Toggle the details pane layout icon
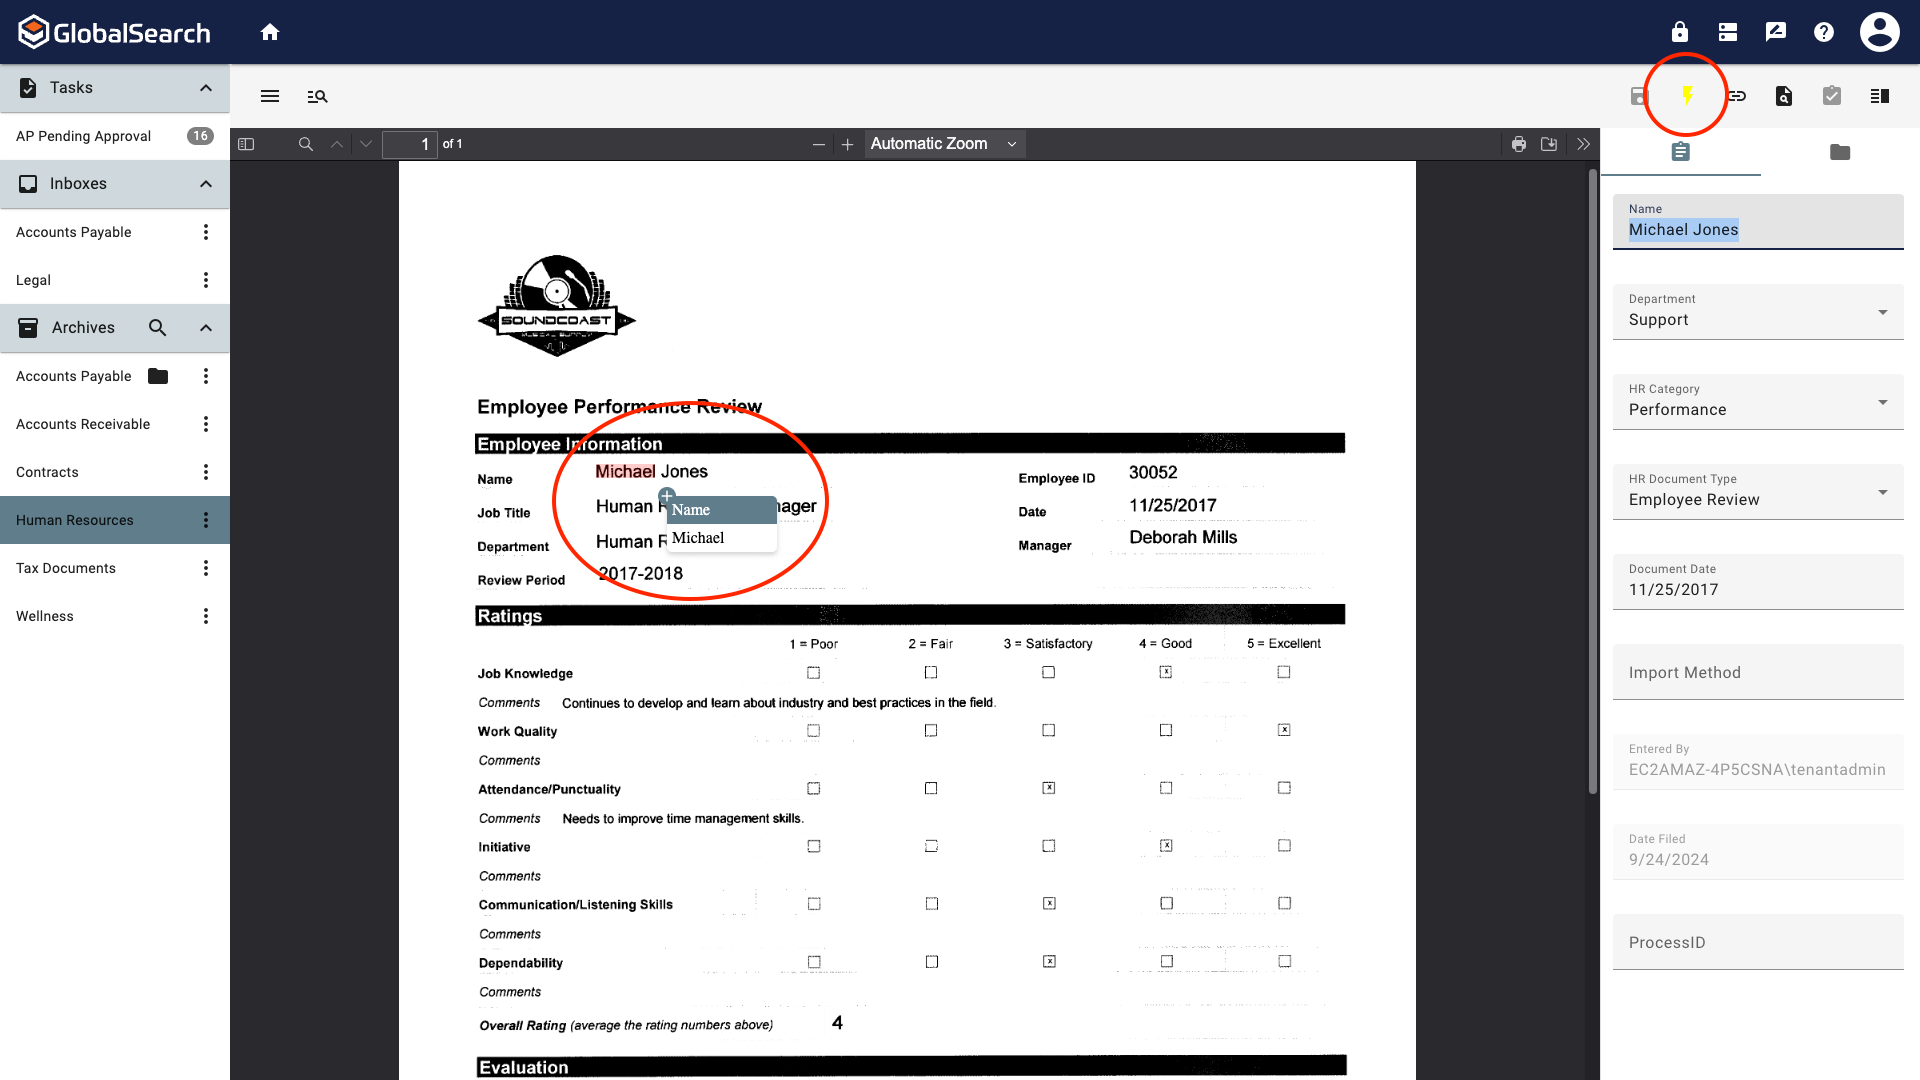This screenshot has width=1920, height=1080. point(1879,95)
